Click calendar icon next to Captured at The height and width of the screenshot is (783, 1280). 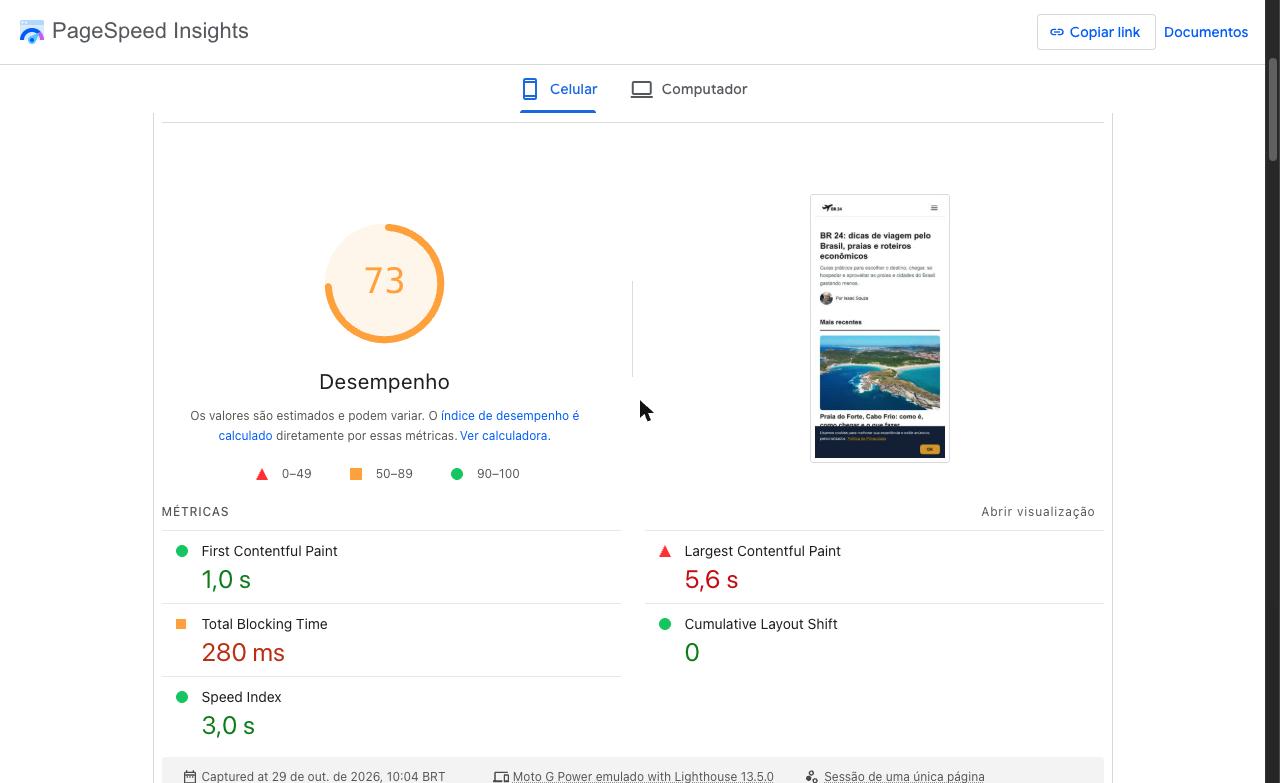pyautogui.click(x=190, y=776)
